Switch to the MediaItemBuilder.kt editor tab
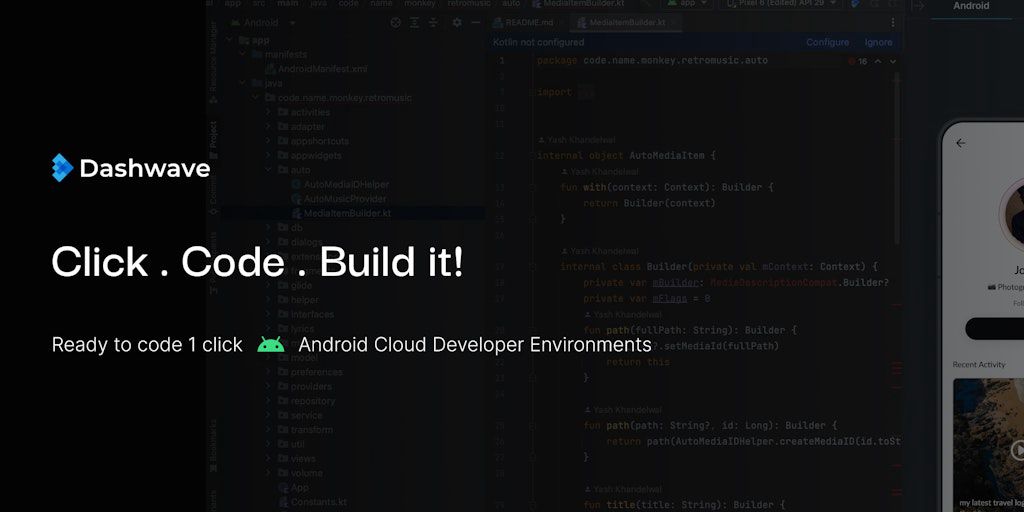The width and height of the screenshot is (1024, 512). (x=627, y=22)
